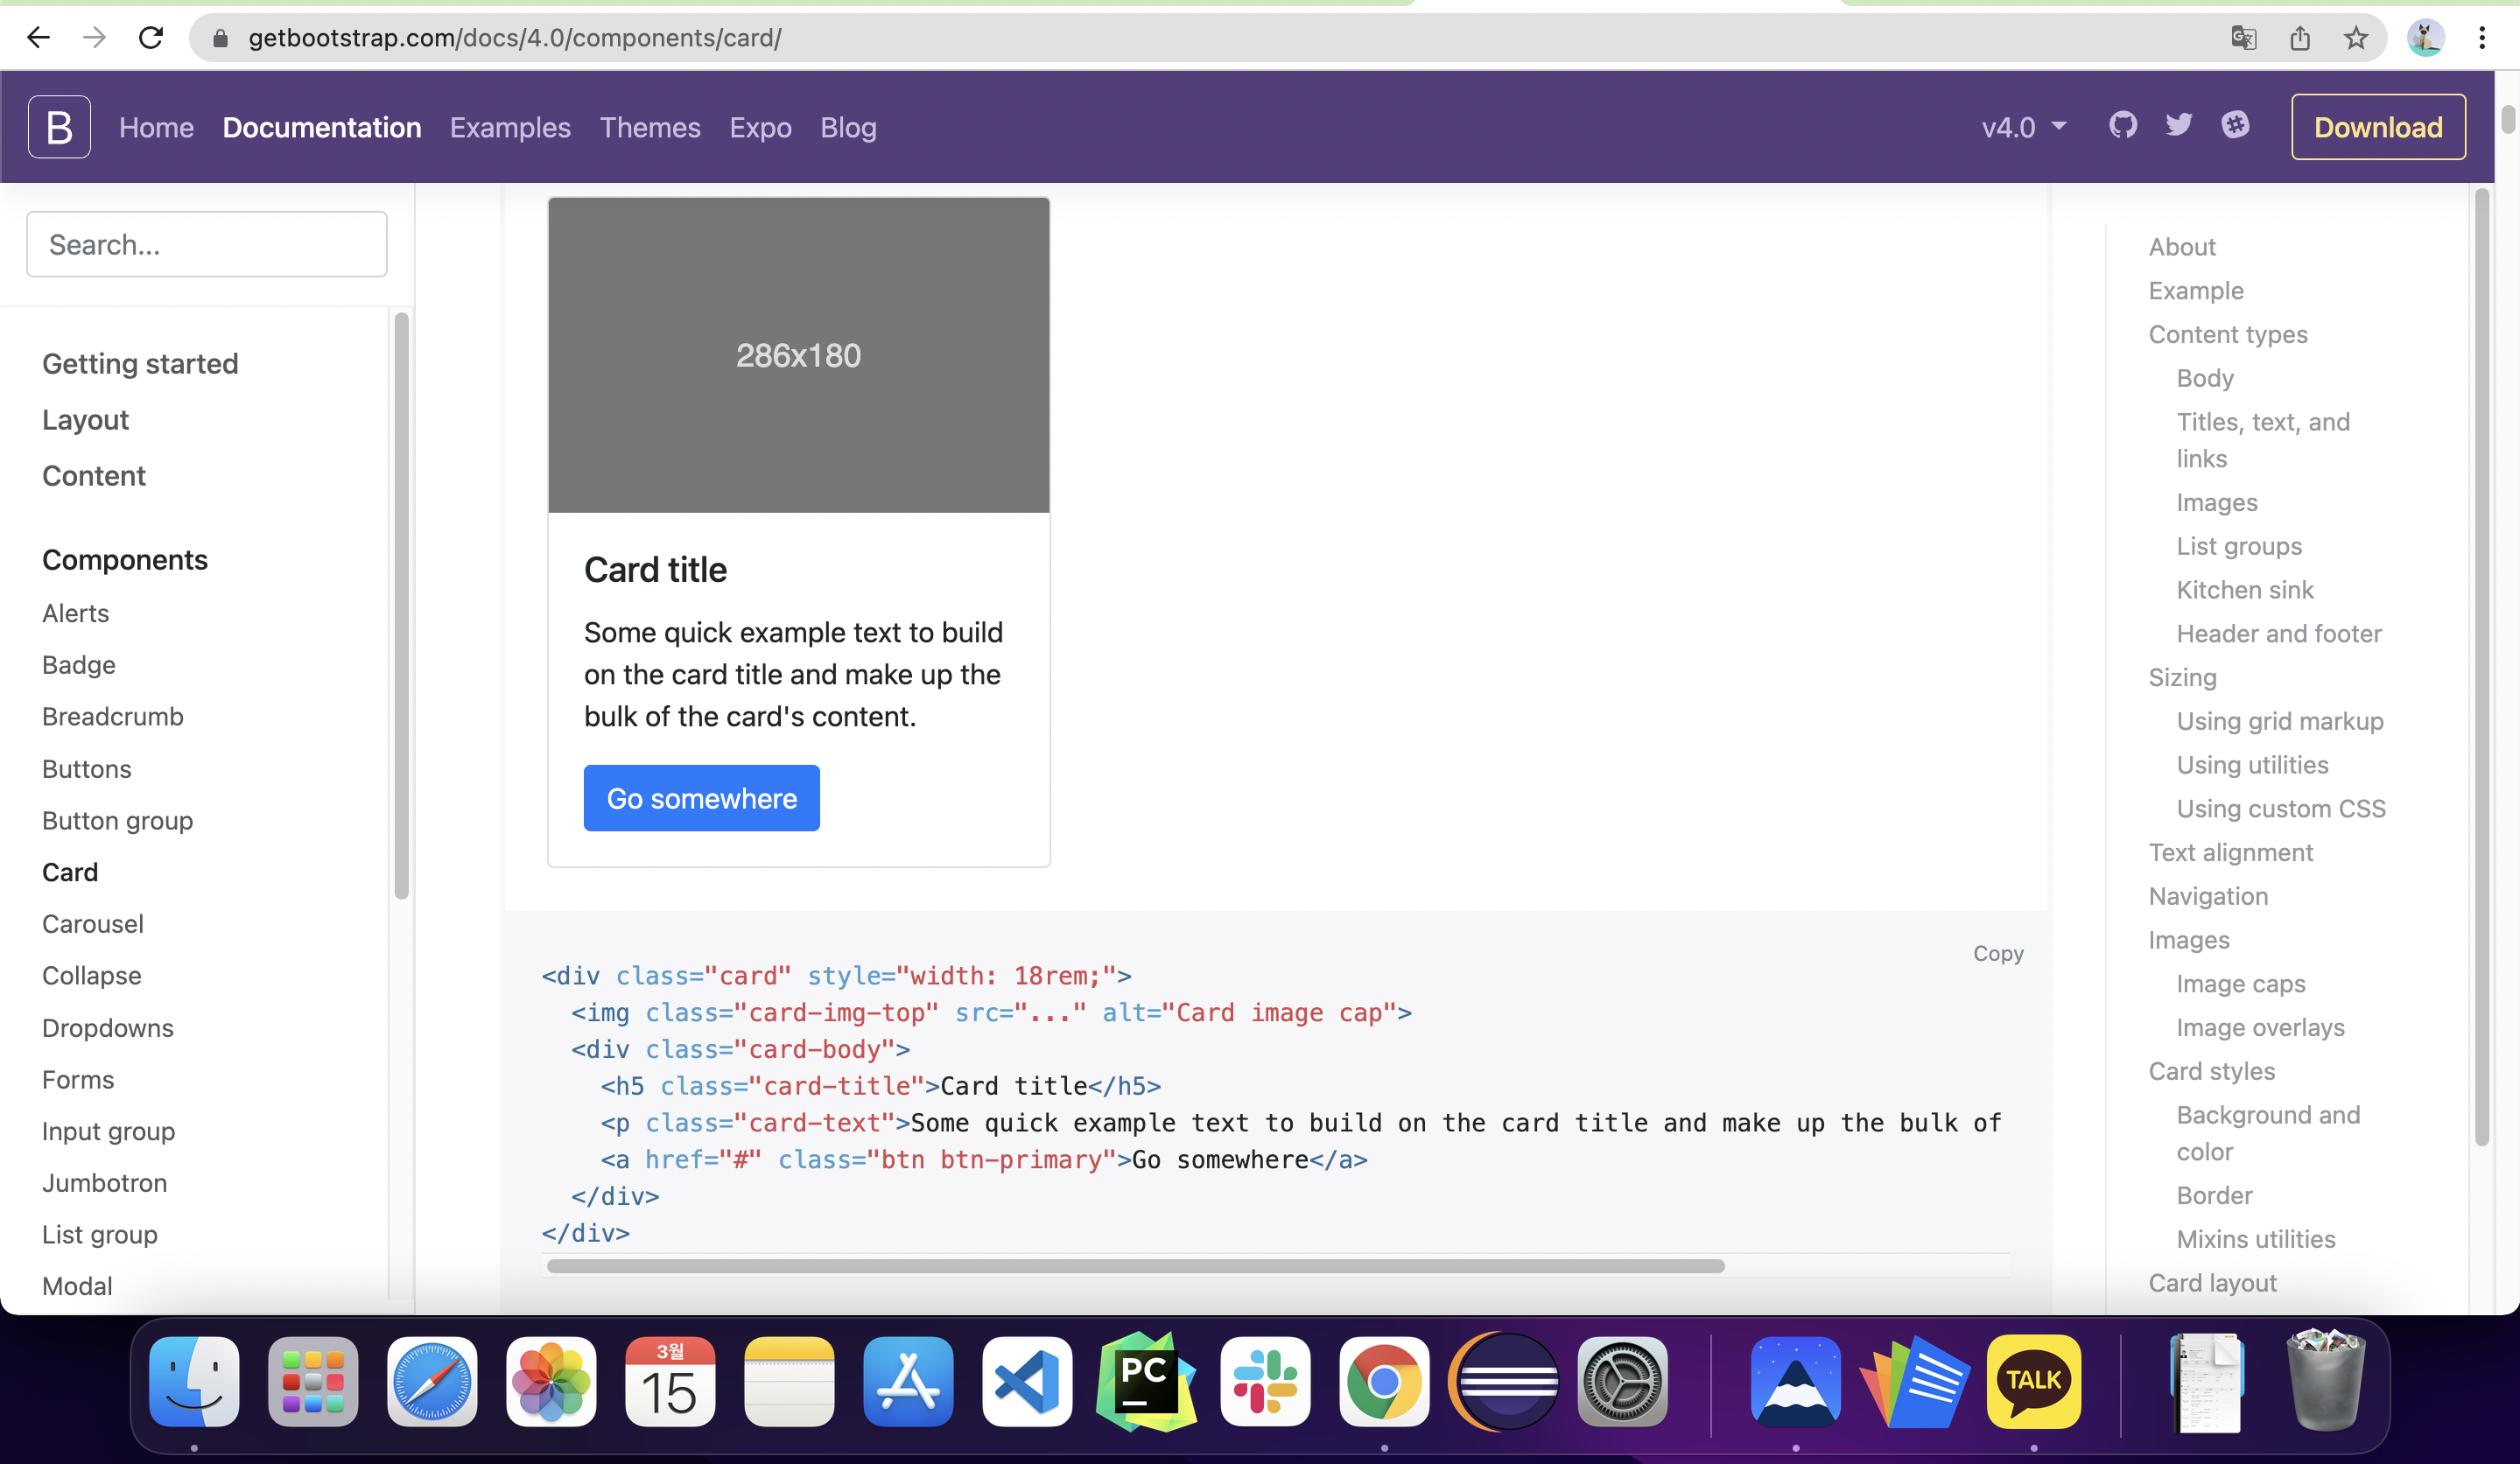
Task: Launch Visual Studio Code from the dock
Action: pyautogui.click(x=1027, y=1381)
